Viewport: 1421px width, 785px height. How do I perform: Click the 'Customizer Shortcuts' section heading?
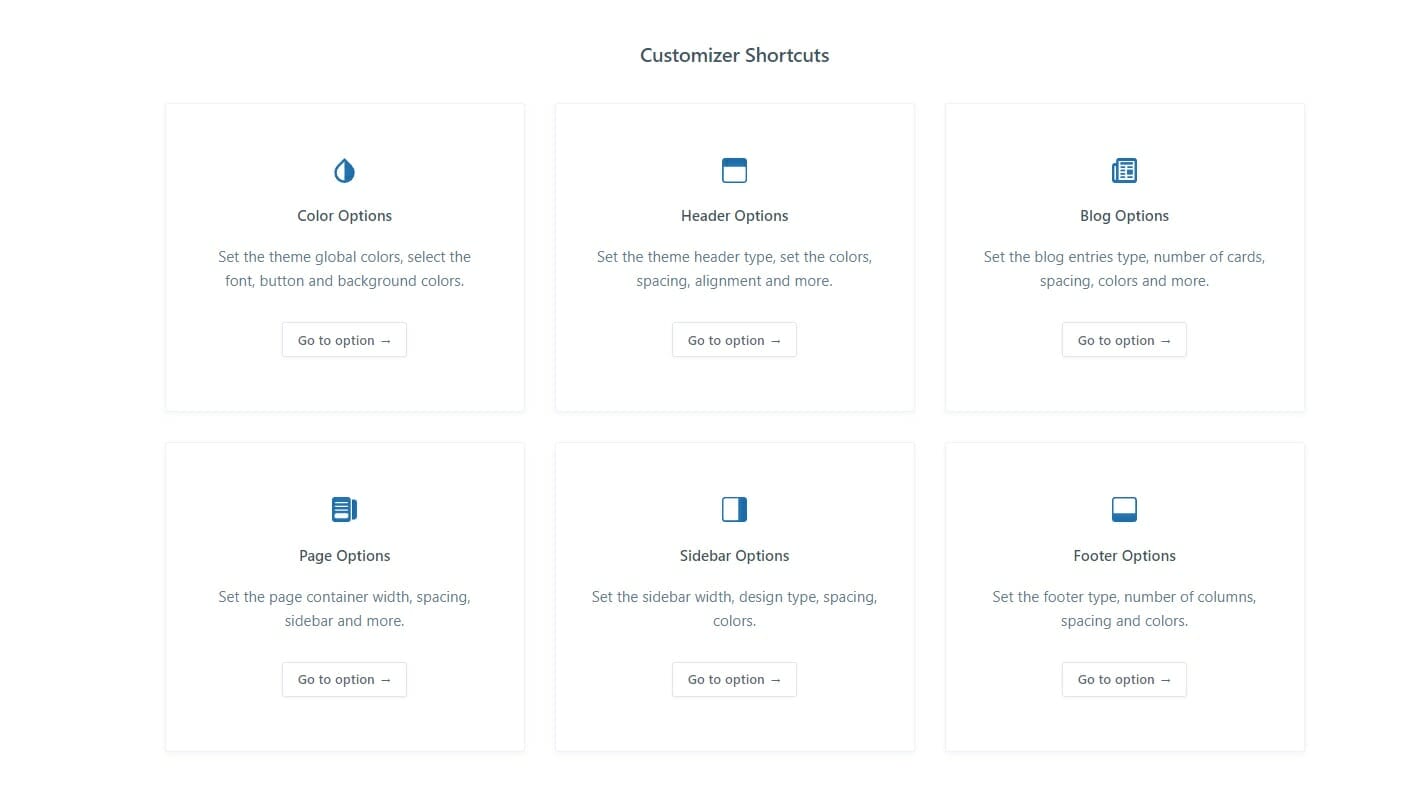[x=734, y=56]
